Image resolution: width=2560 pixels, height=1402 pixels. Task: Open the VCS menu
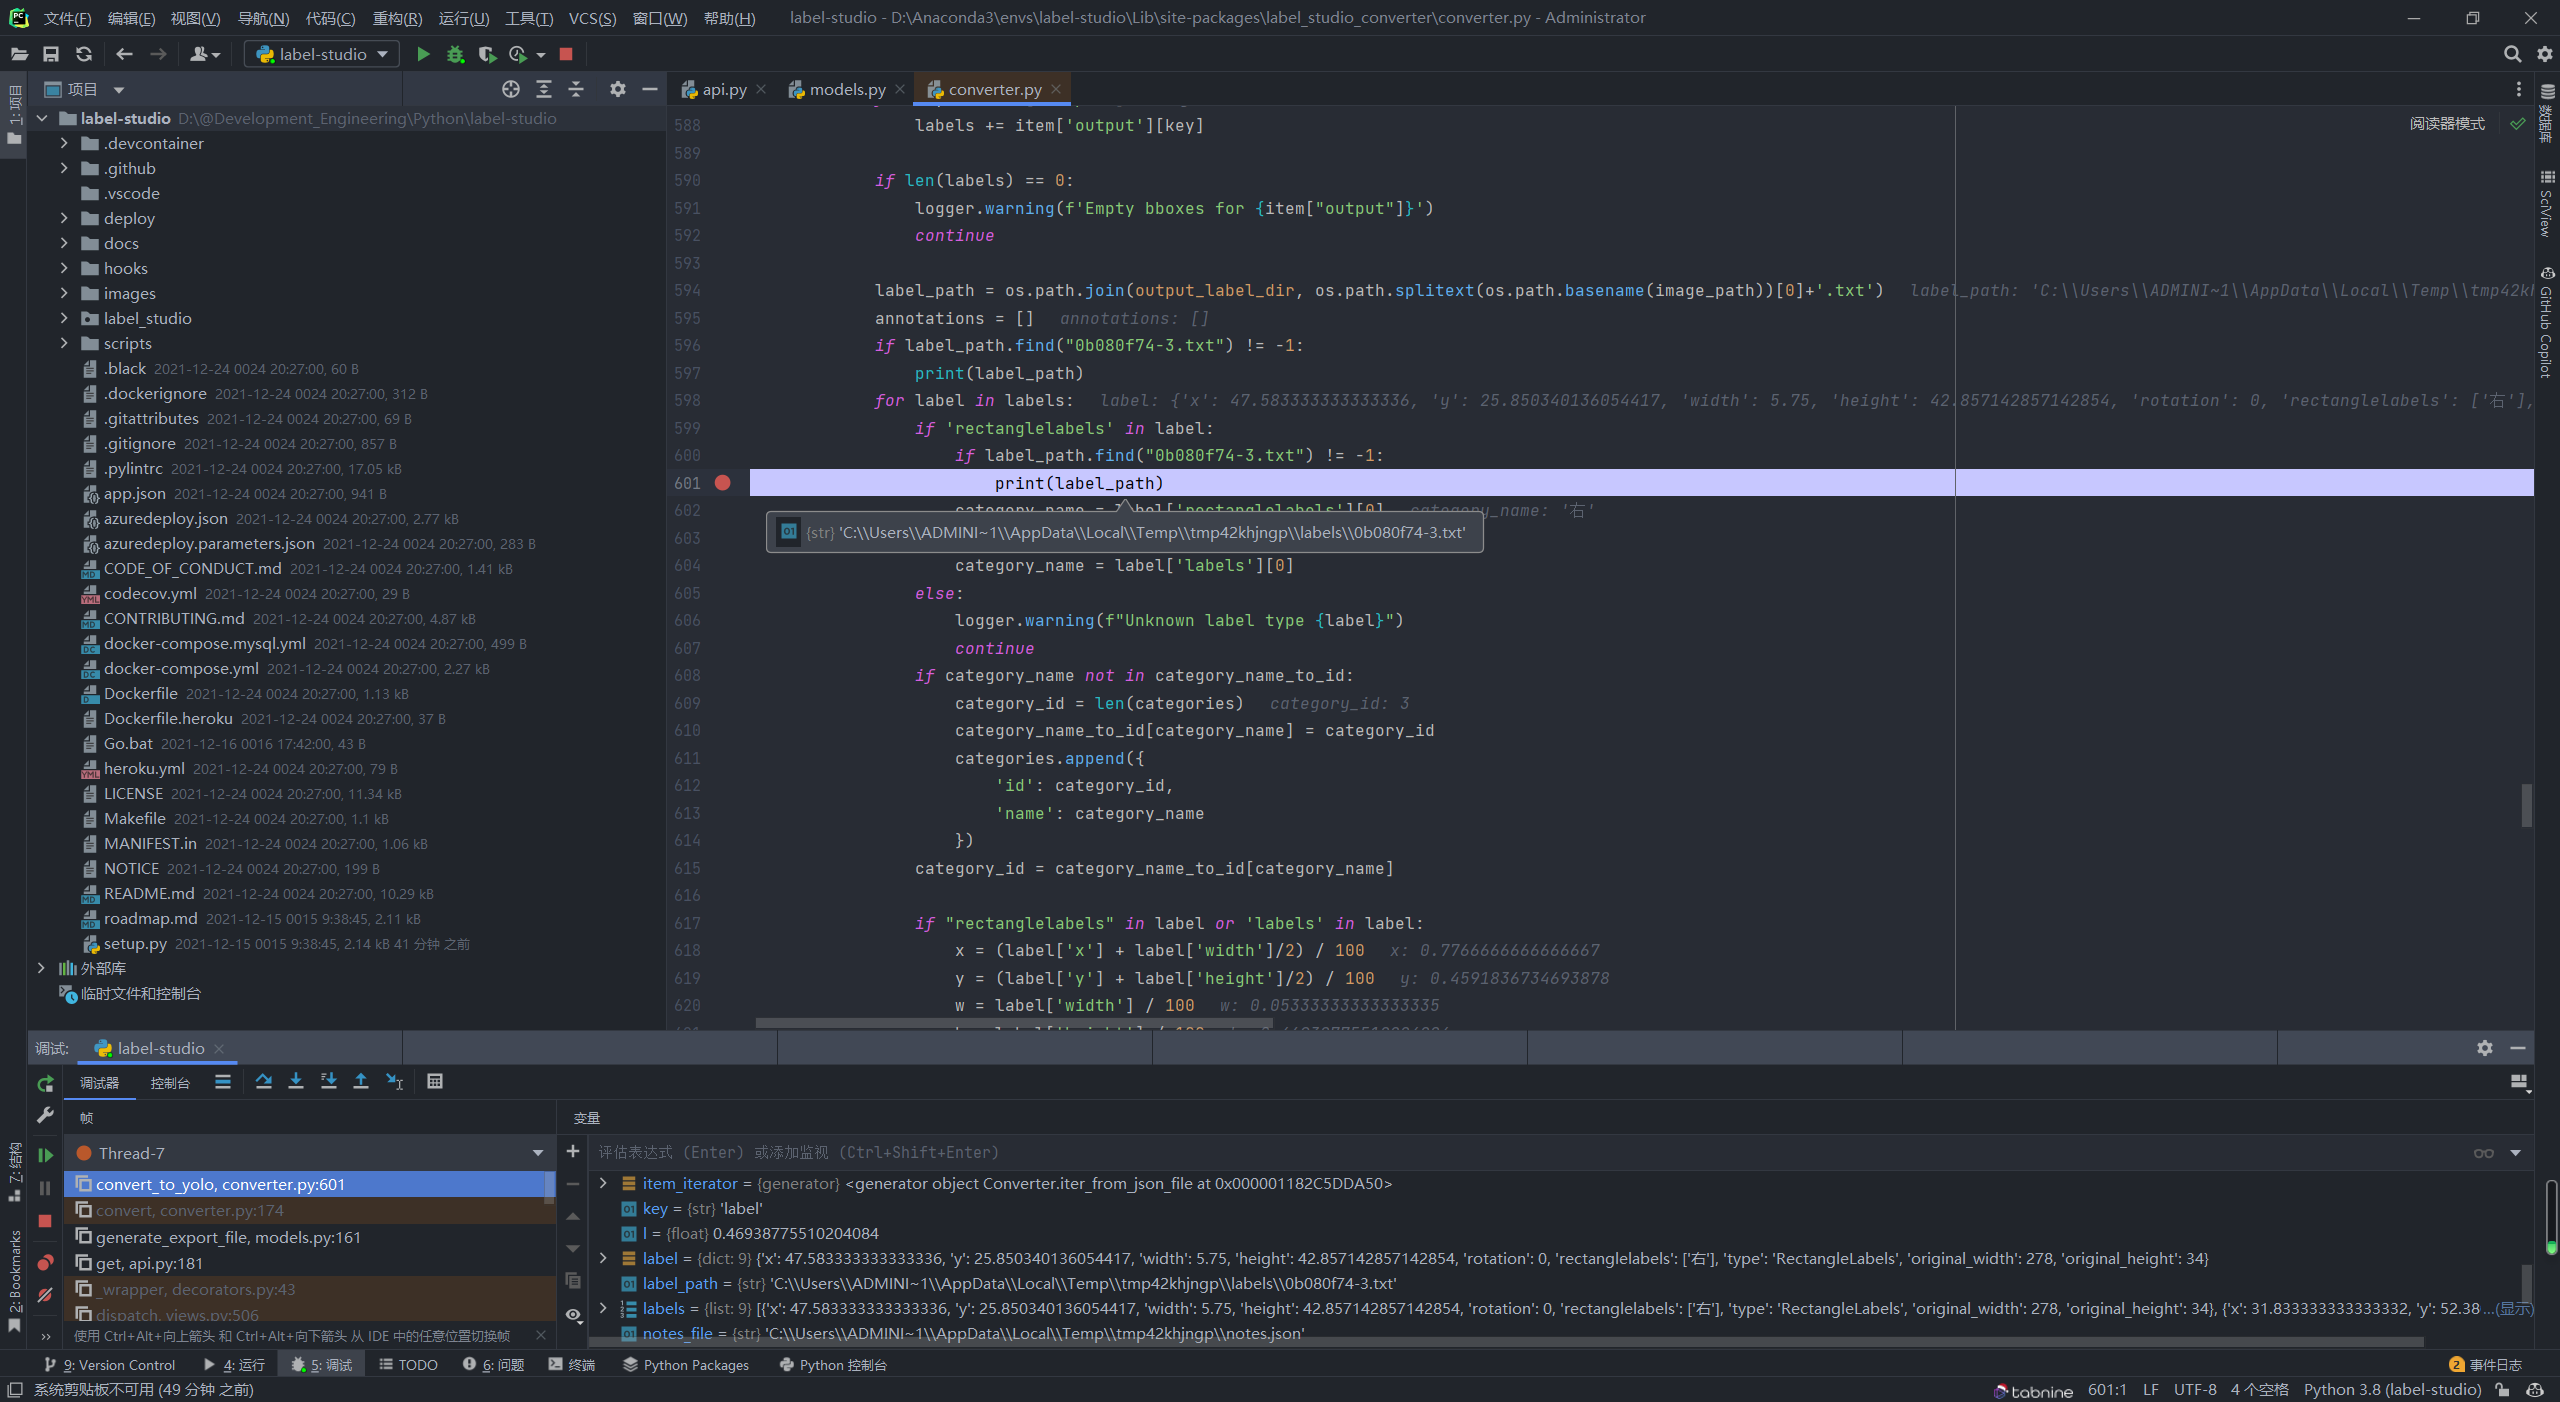click(592, 17)
